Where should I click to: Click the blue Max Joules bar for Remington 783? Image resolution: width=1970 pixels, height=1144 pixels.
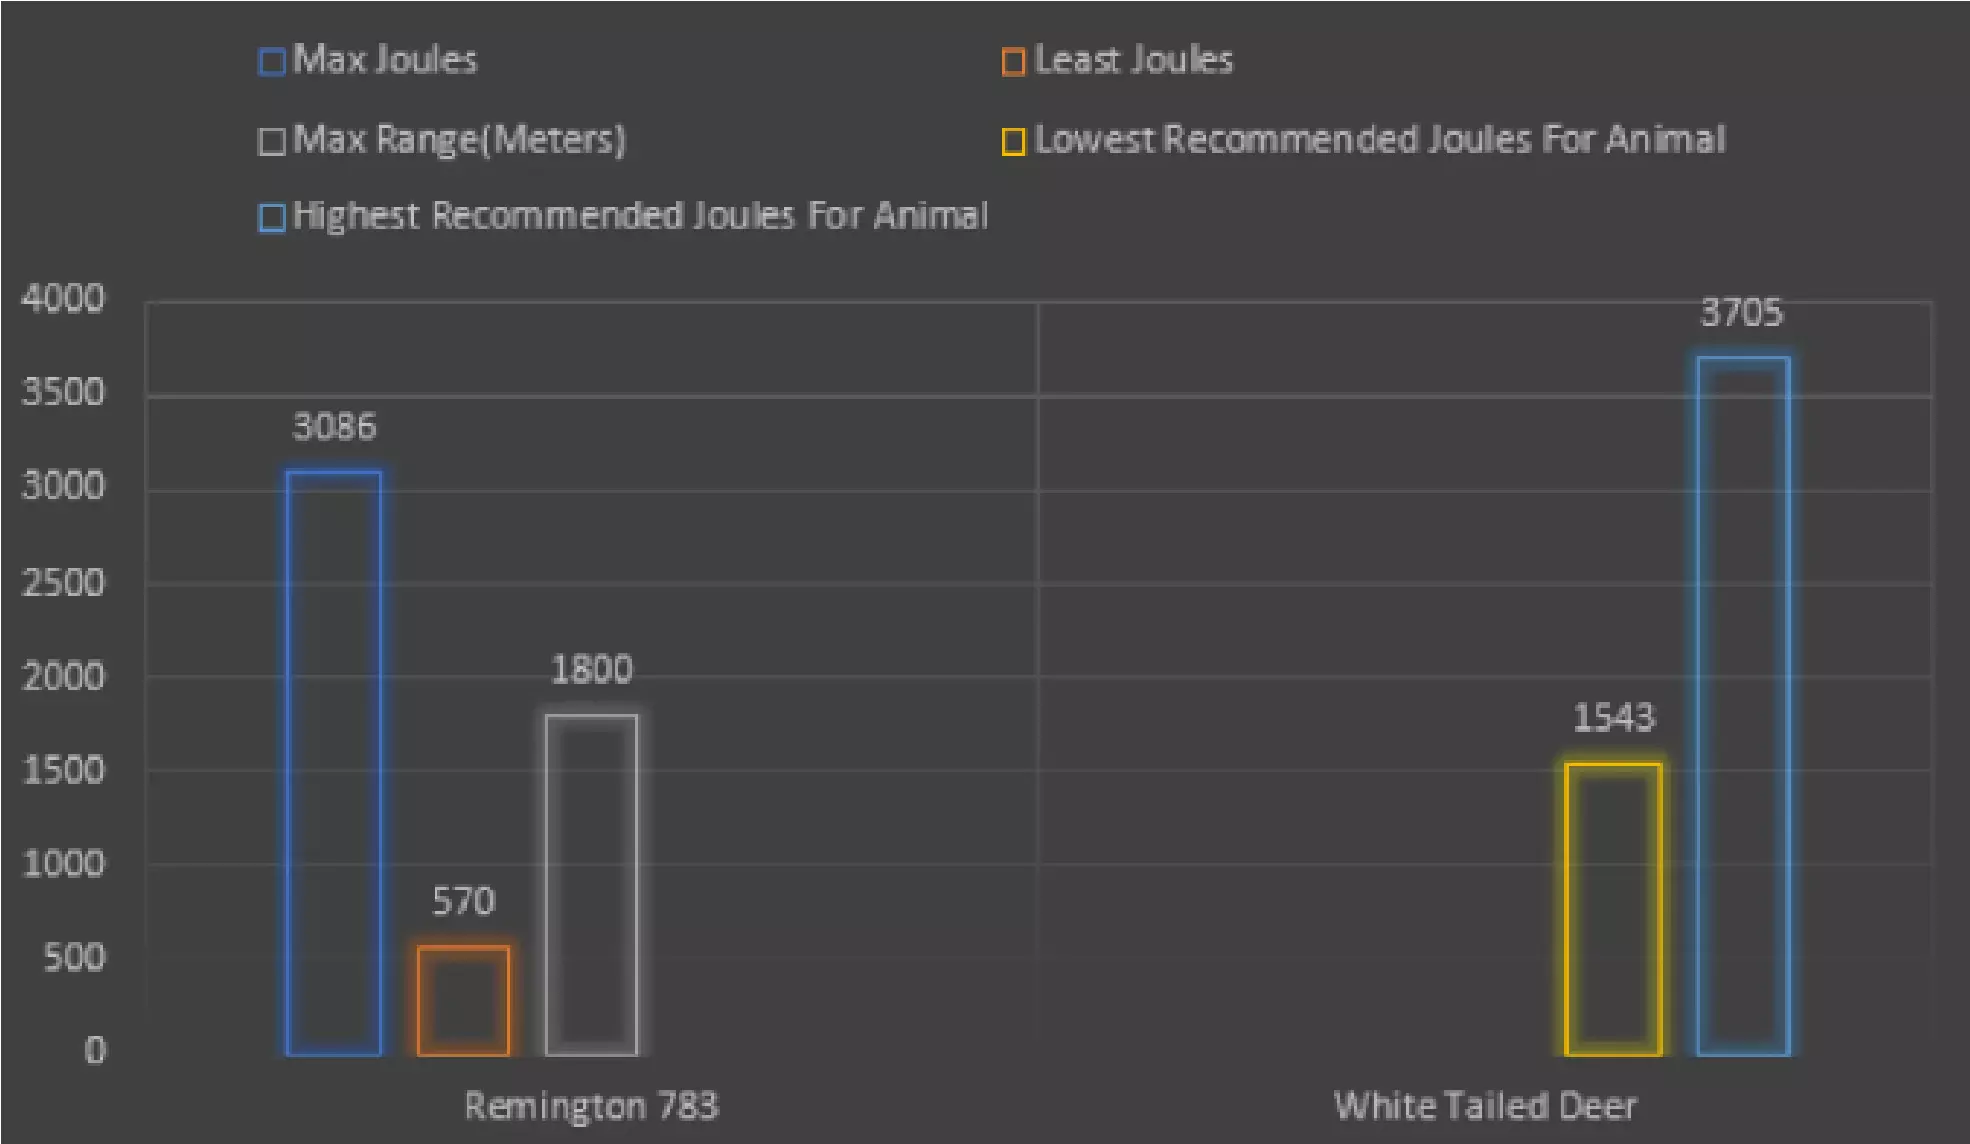click(x=333, y=762)
